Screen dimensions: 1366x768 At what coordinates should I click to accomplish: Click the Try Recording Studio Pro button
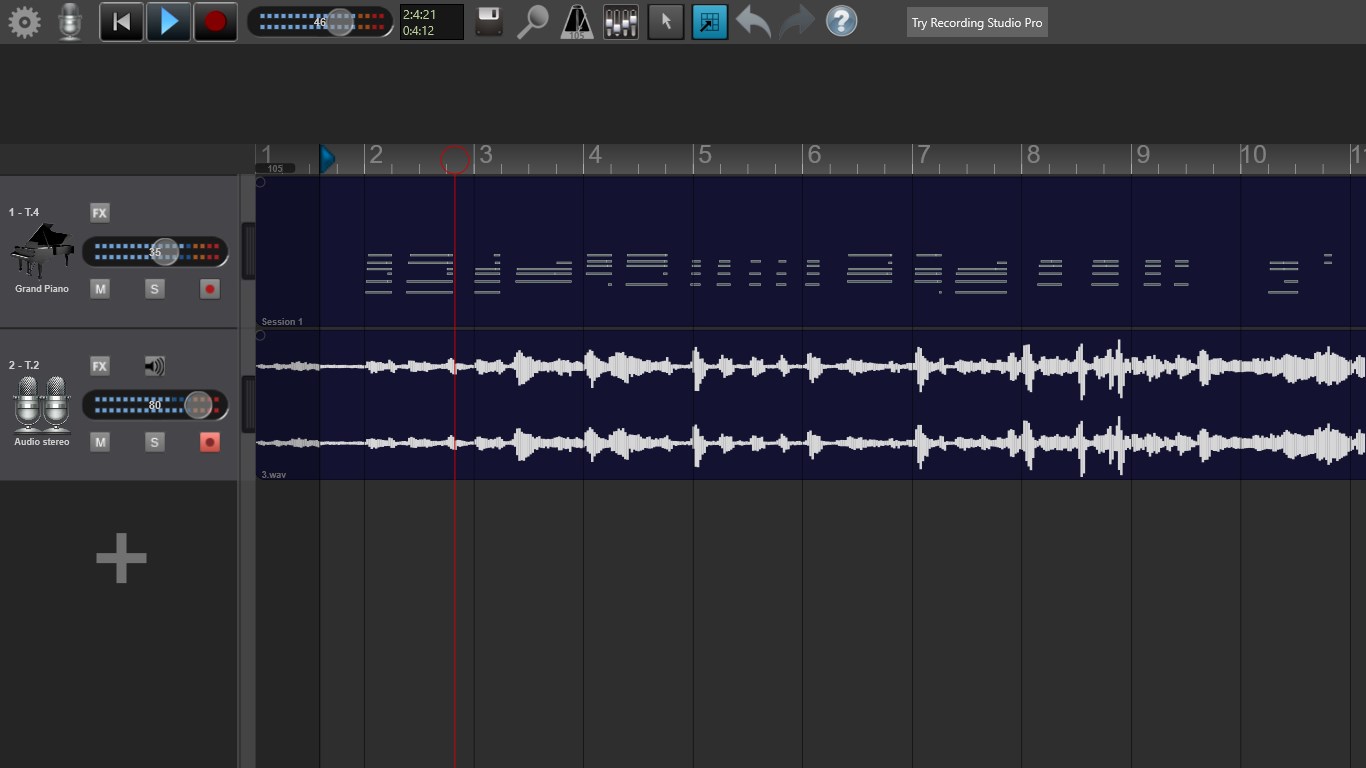pos(977,21)
